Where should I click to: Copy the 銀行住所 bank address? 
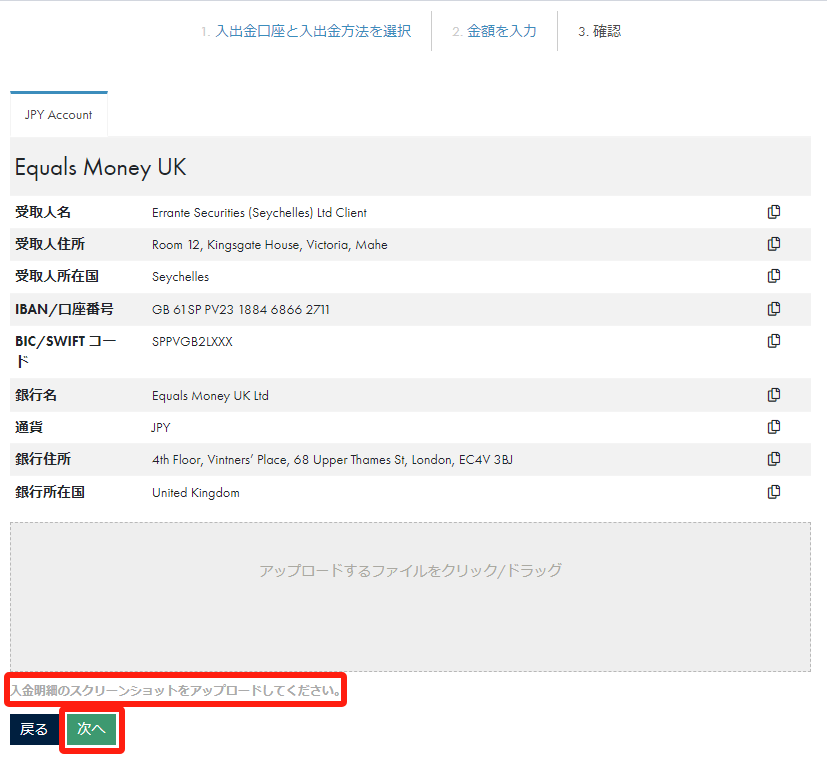[x=773, y=459]
